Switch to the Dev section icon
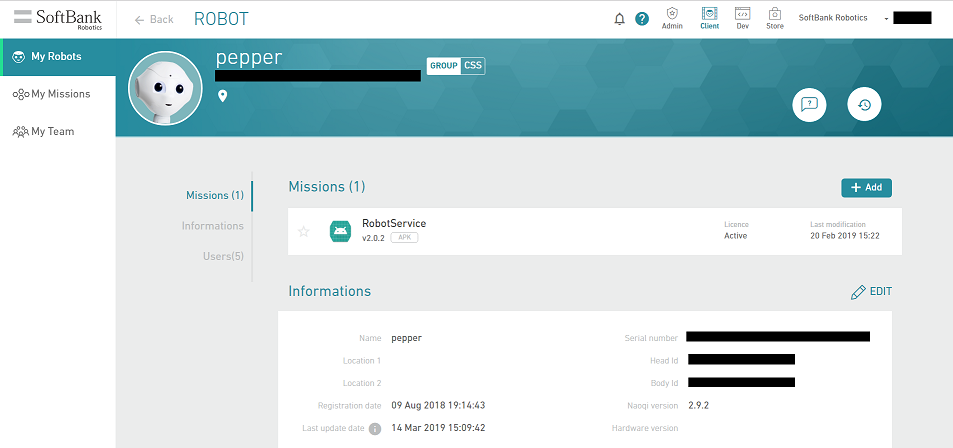The height and width of the screenshot is (448, 953). (x=742, y=18)
